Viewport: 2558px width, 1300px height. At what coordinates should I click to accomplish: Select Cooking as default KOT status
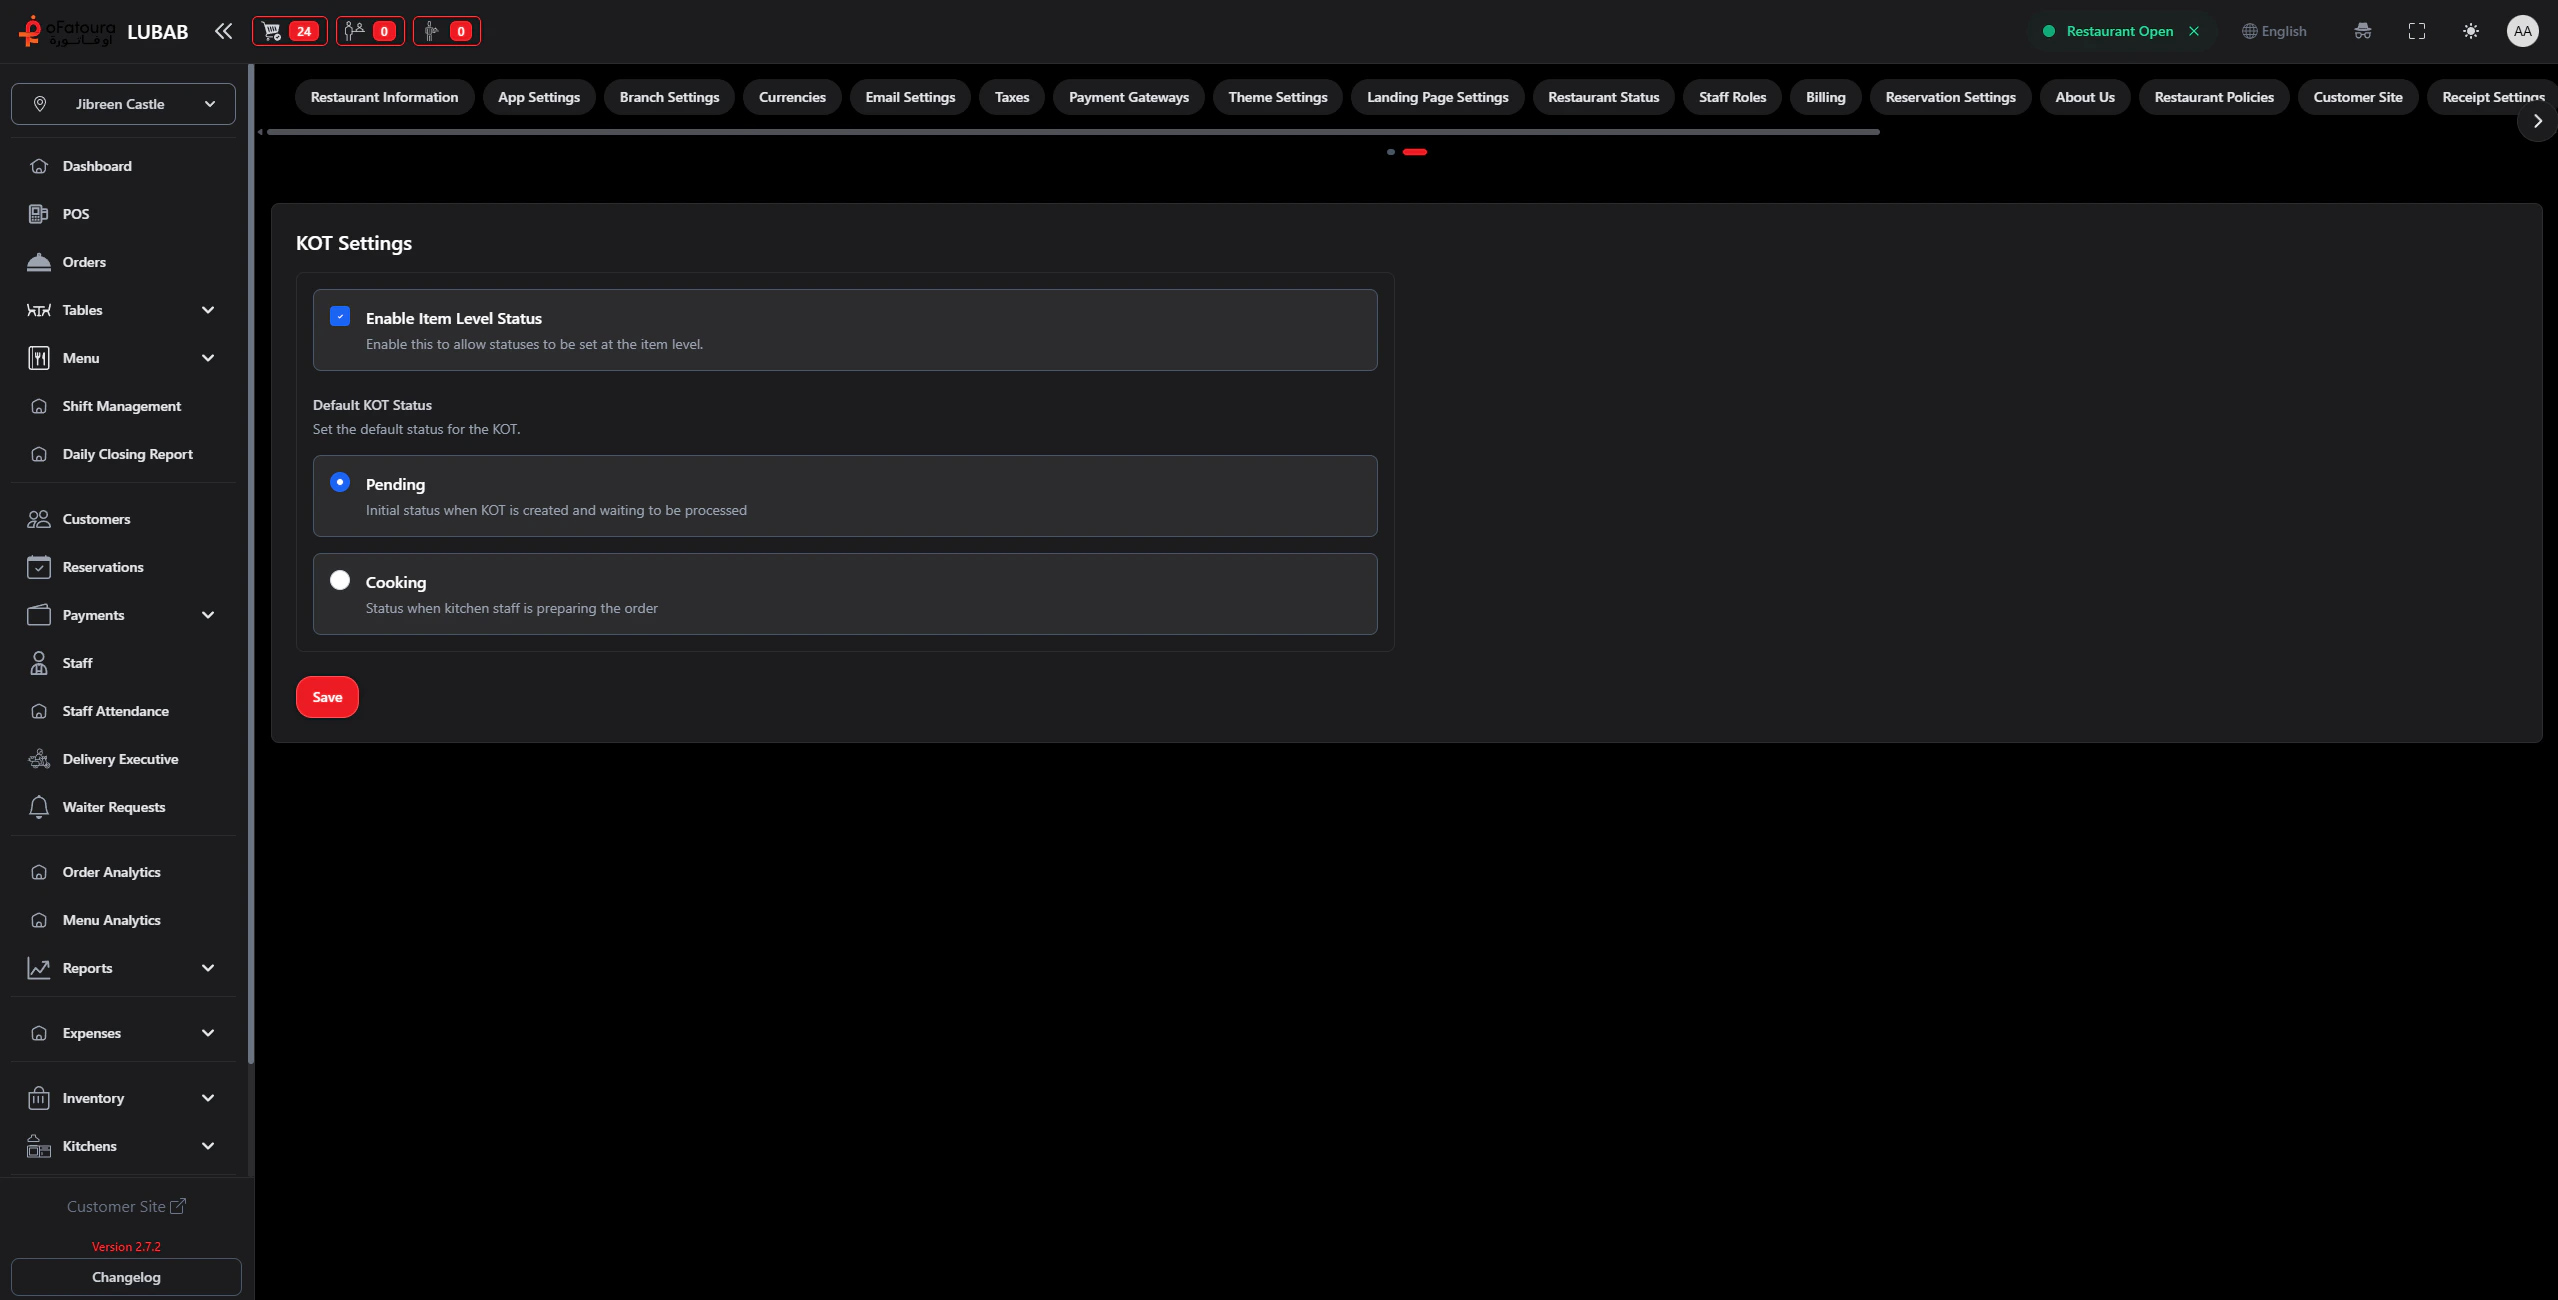coord(340,580)
